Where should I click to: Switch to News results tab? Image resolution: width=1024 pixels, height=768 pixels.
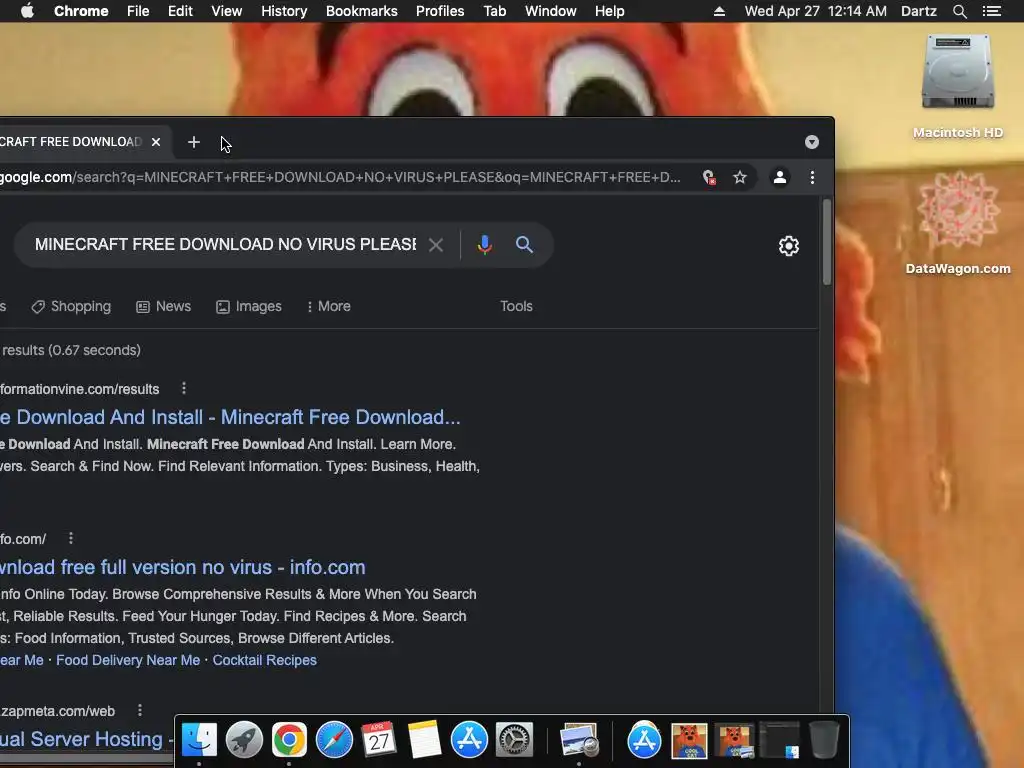click(x=163, y=306)
